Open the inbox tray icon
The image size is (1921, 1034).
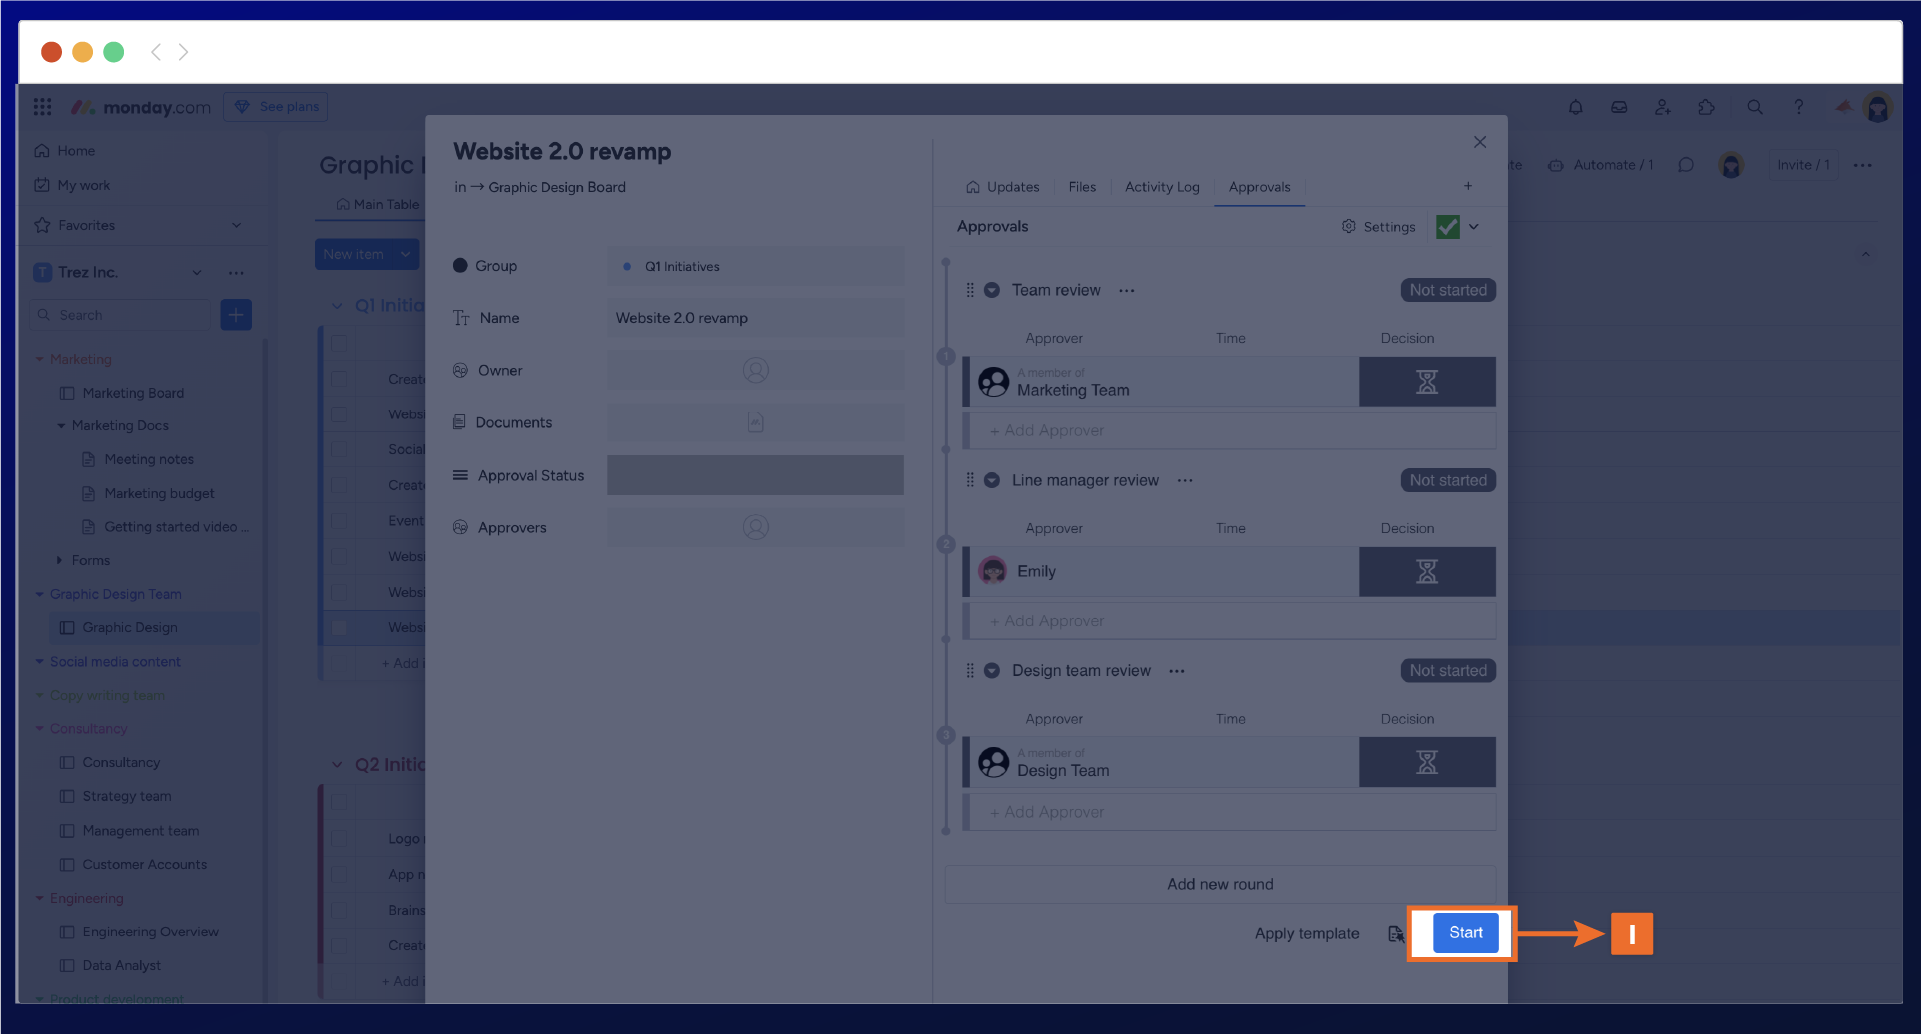click(1619, 107)
